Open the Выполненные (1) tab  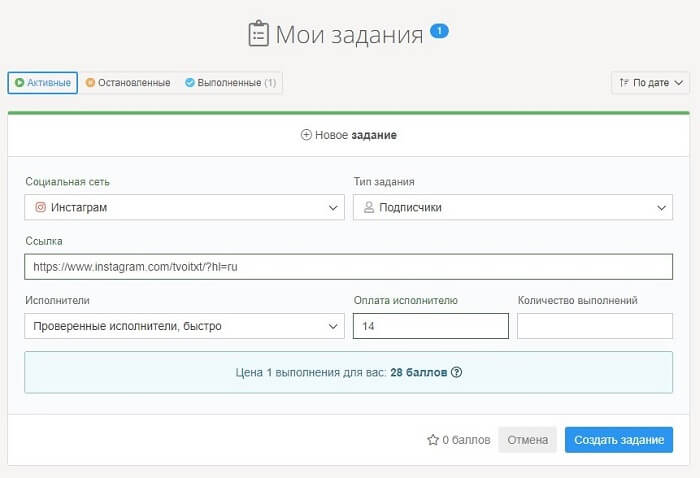[x=231, y=83]
